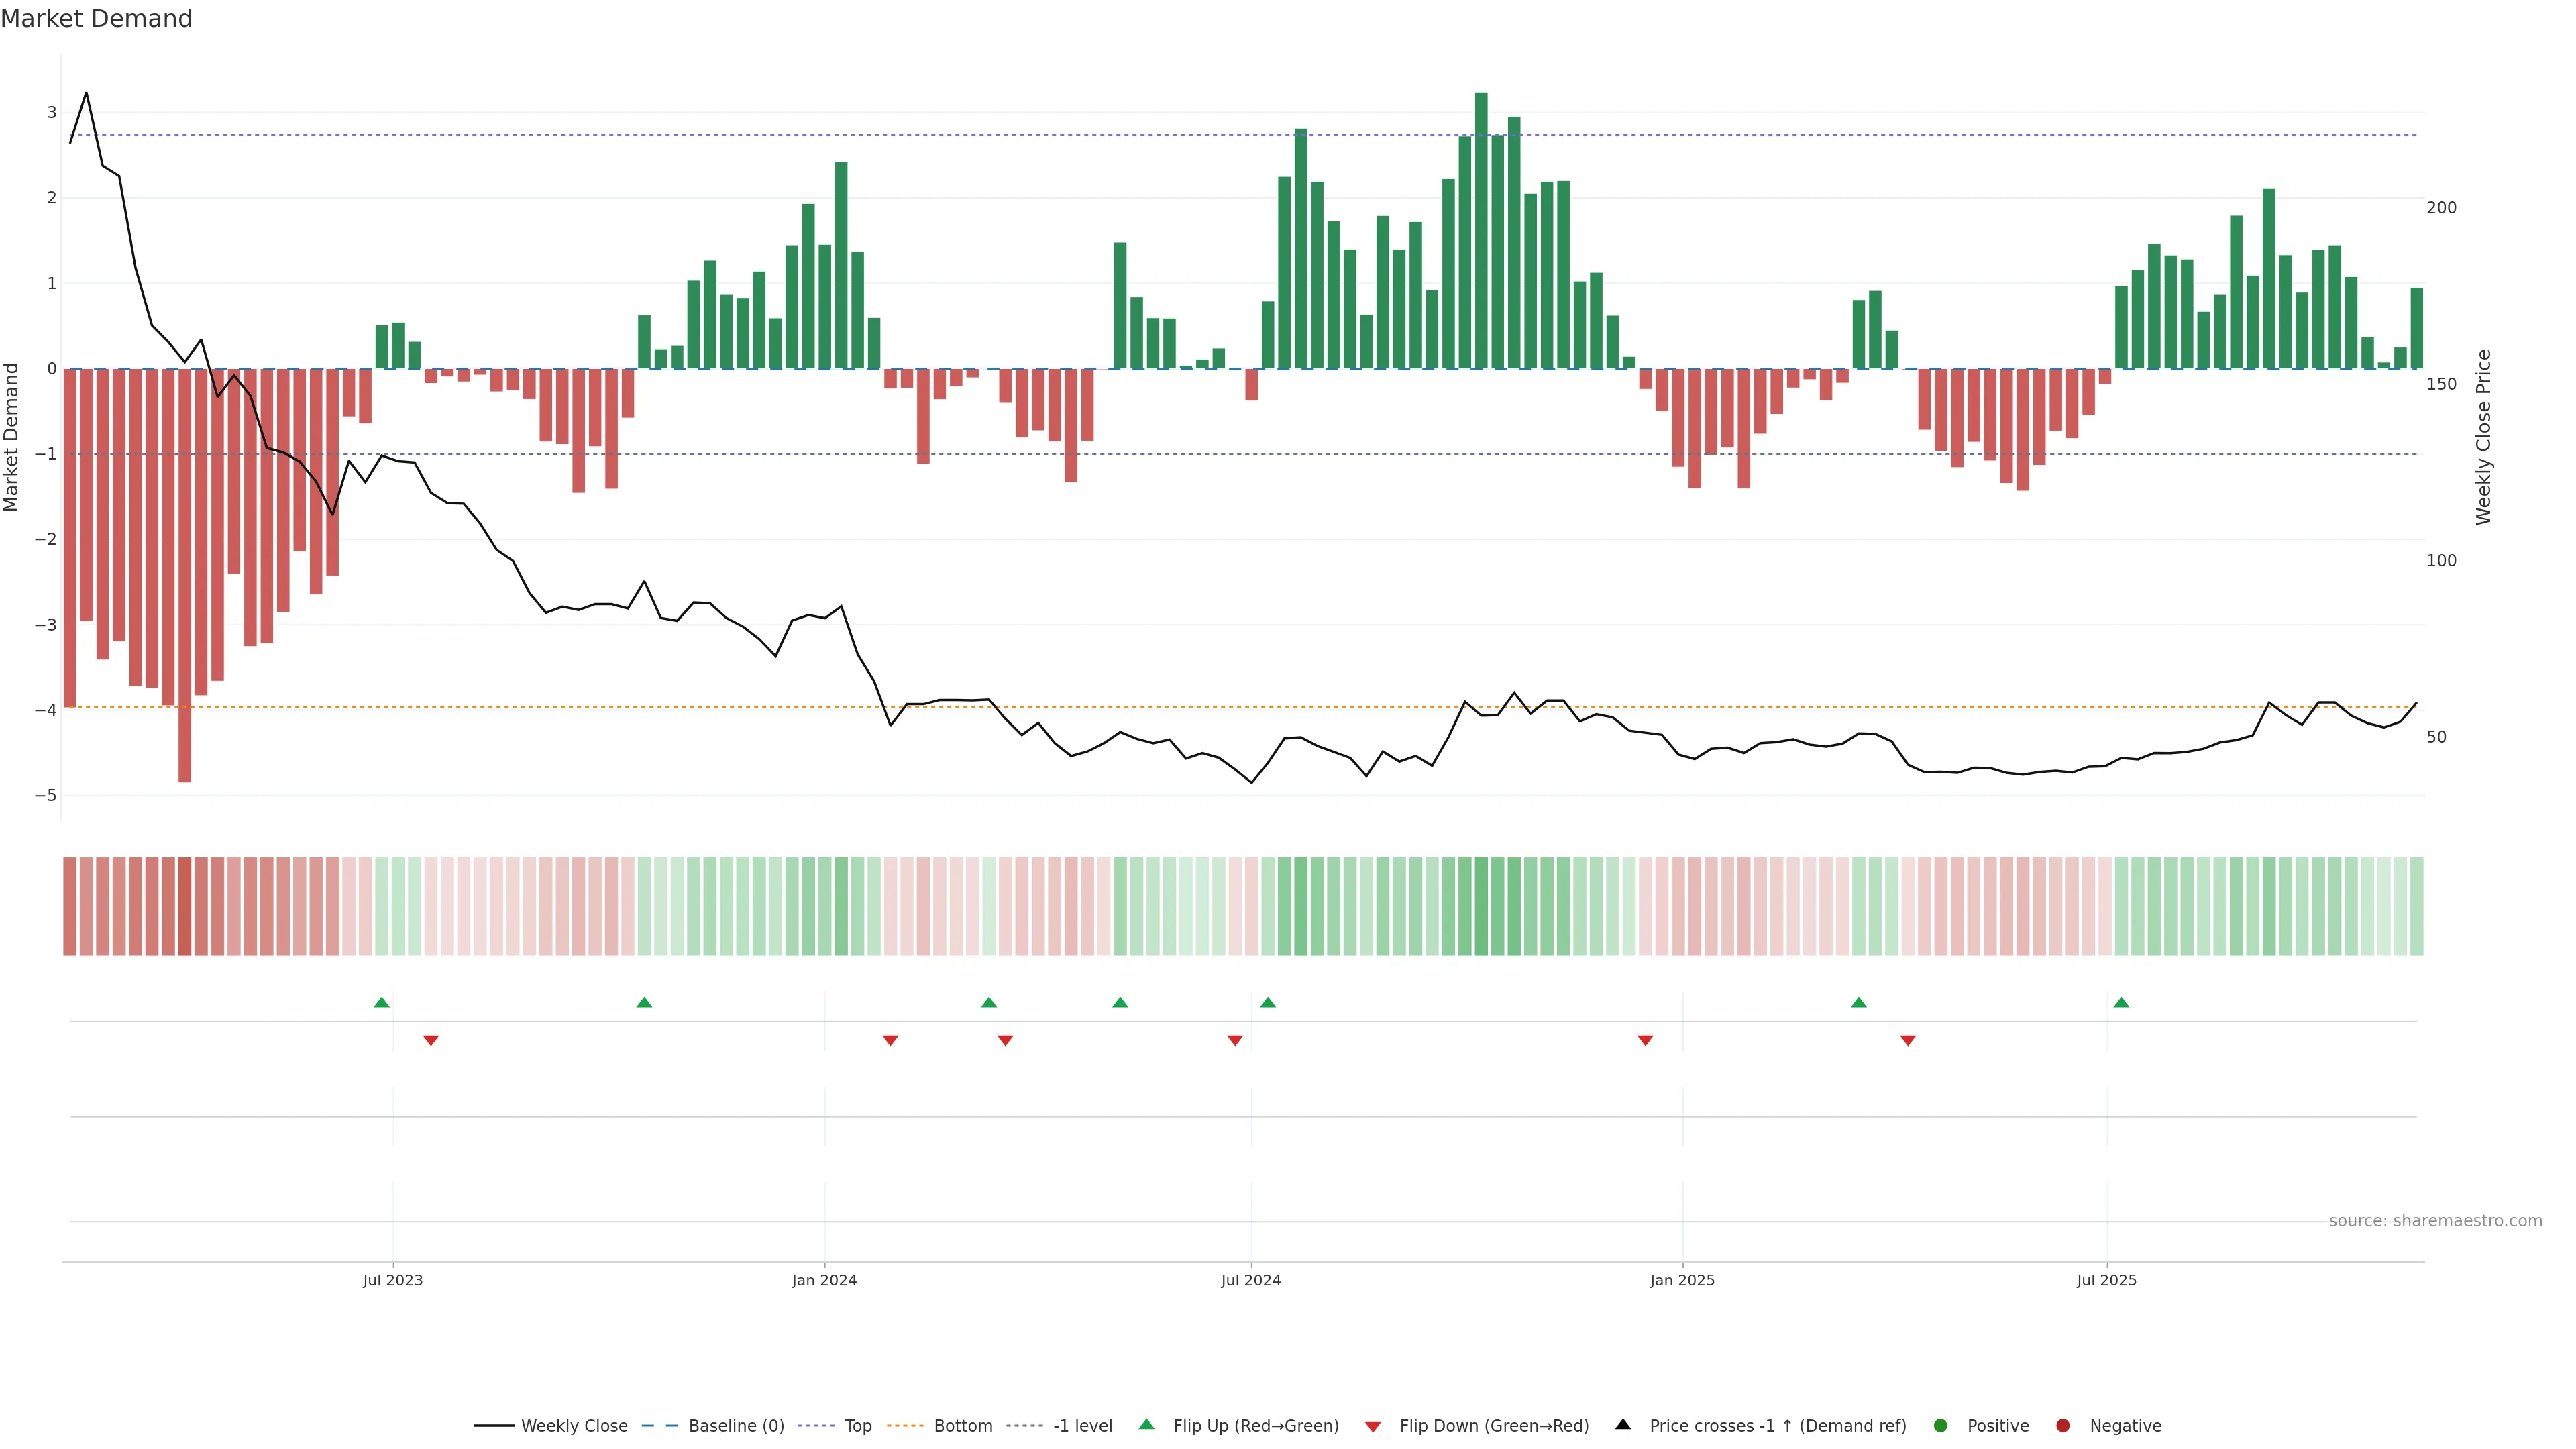Hide the Top dotted line legend item
The height and width of the screenshot is (1449, 2576).
(x=857, y=1426)
